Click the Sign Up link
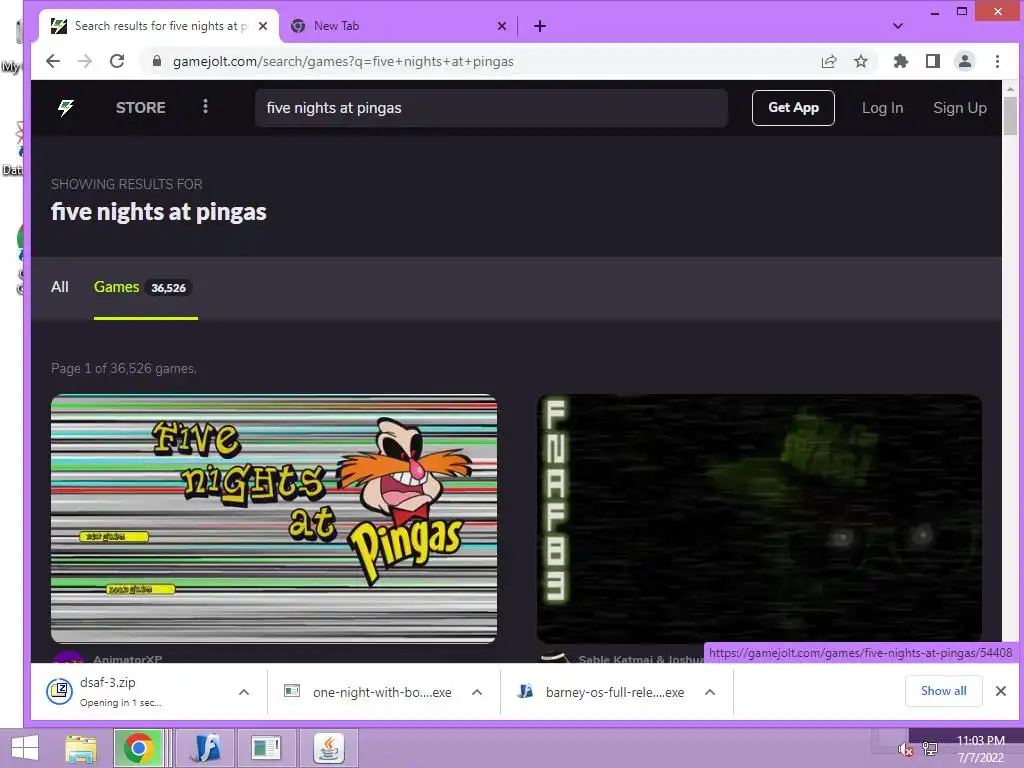This screenshot has width=1024, height=768. [959, 108]
